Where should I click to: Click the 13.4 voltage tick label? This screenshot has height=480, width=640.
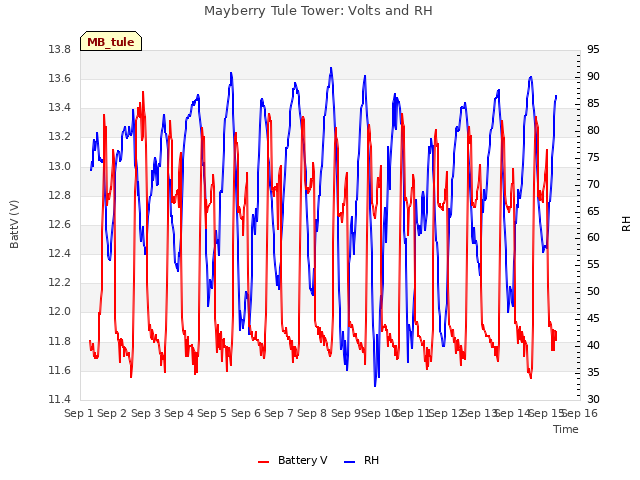[60, 108]
